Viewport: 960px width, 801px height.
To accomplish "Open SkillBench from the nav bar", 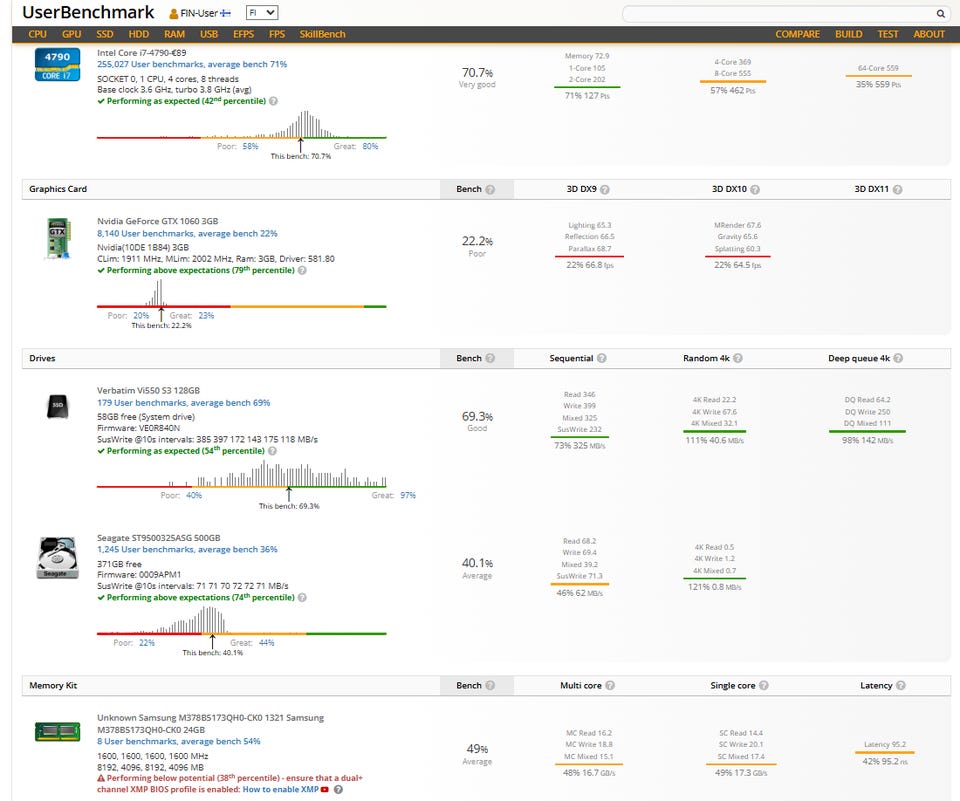I will [x=323, y=34].
